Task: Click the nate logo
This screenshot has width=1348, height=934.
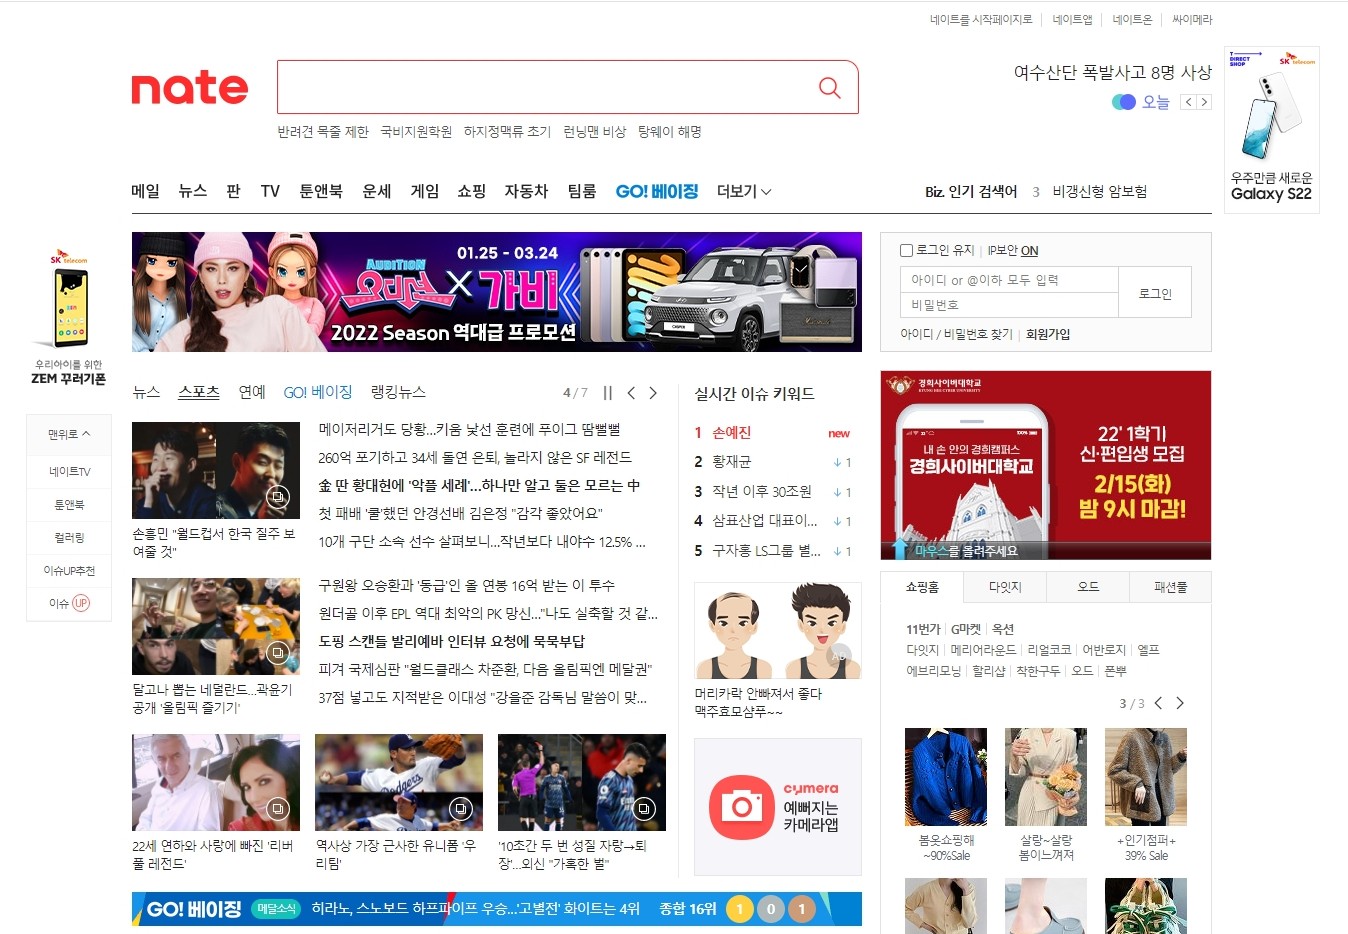Action: (190, 88)
